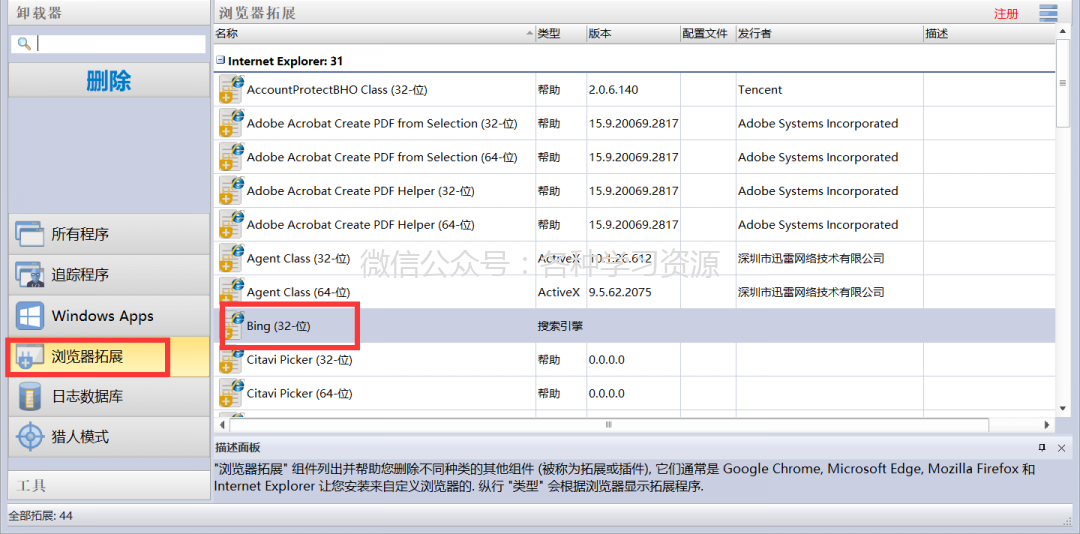This screenshot has height=534, width=1080.
Task: Click the horizontal scrollbar right arrow
Action: (1046, 424)
